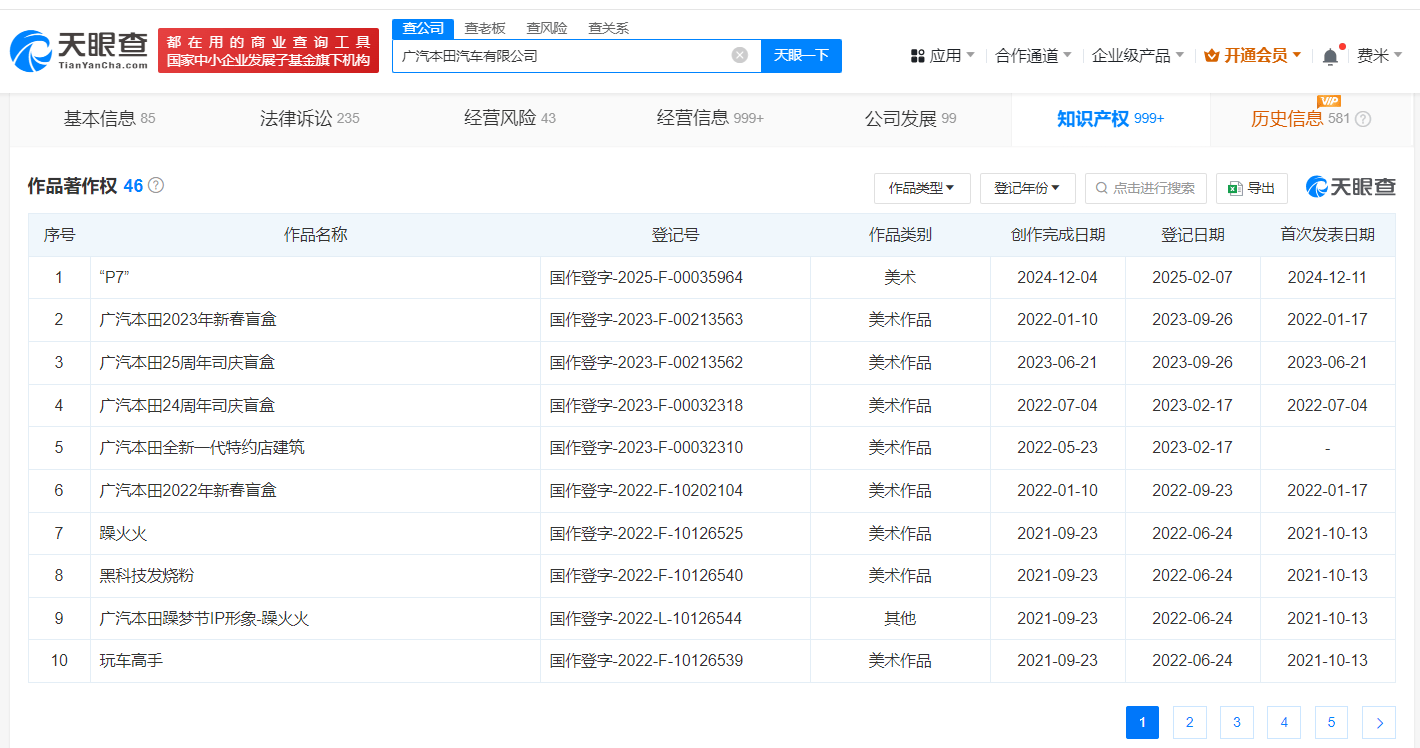Click the 登记日期 column header
The width and height of the screenshot is (1420, 748).
(x=1192, y=234)
